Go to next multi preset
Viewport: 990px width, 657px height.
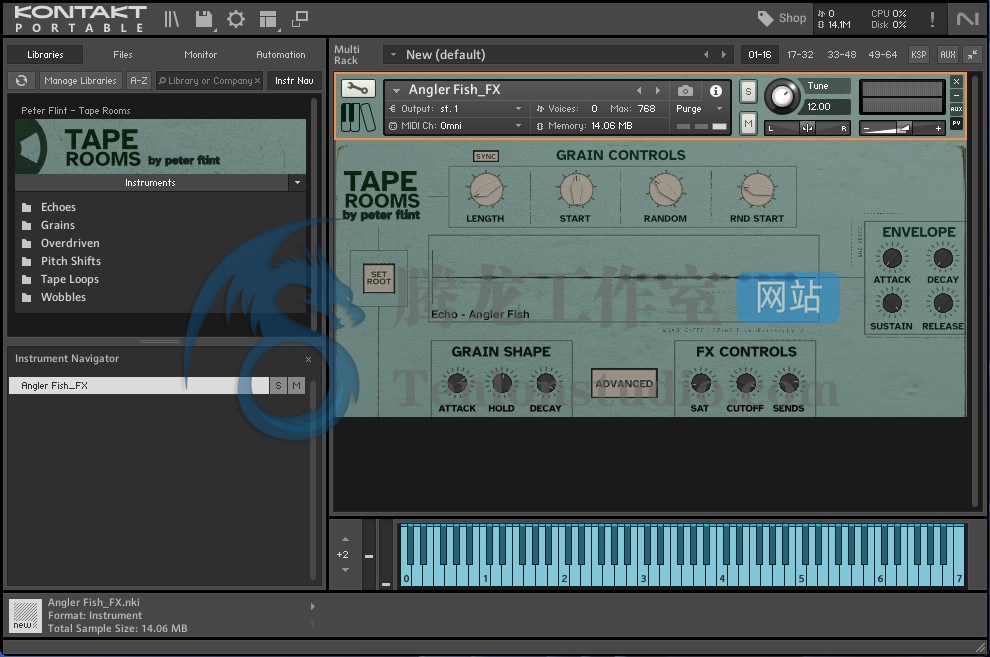pyautogui.click(x=724, y=55)
